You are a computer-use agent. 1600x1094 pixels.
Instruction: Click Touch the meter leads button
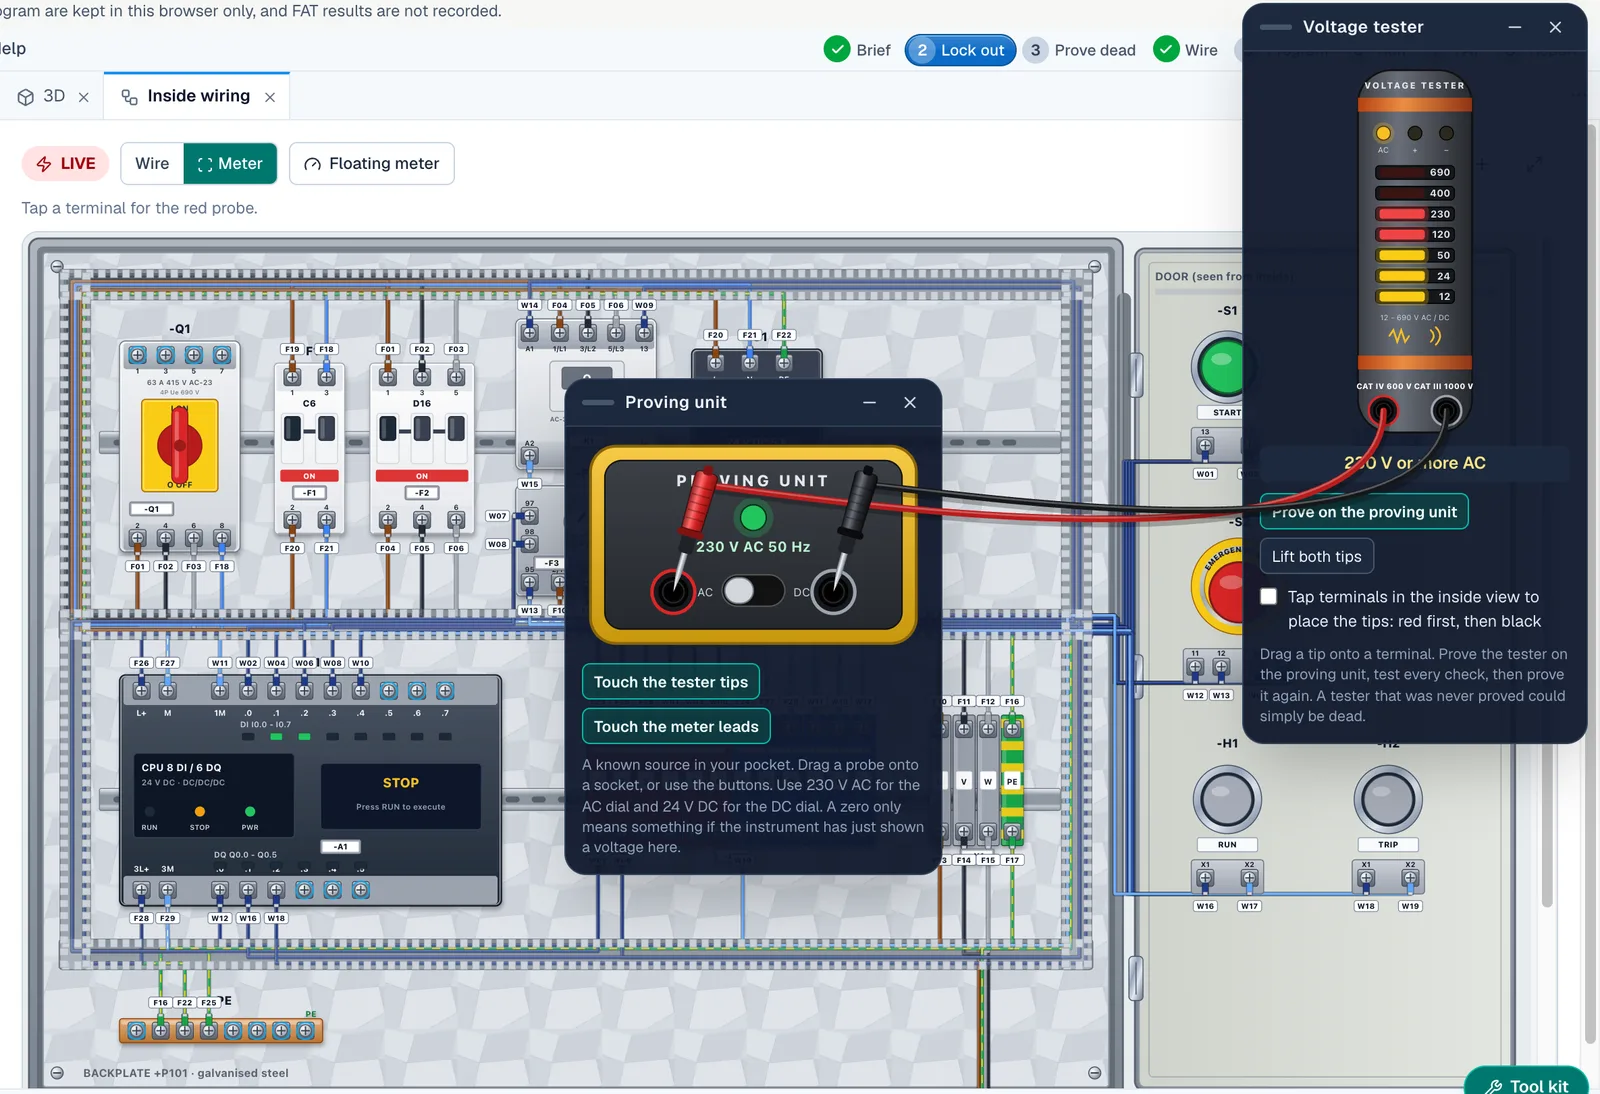click(x=676, y=726)
